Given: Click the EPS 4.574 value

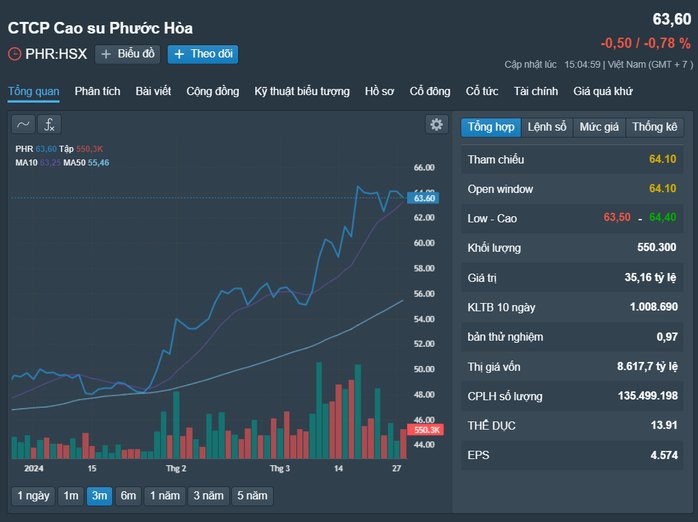Looking at the screenshot, I should click(664, 455).
